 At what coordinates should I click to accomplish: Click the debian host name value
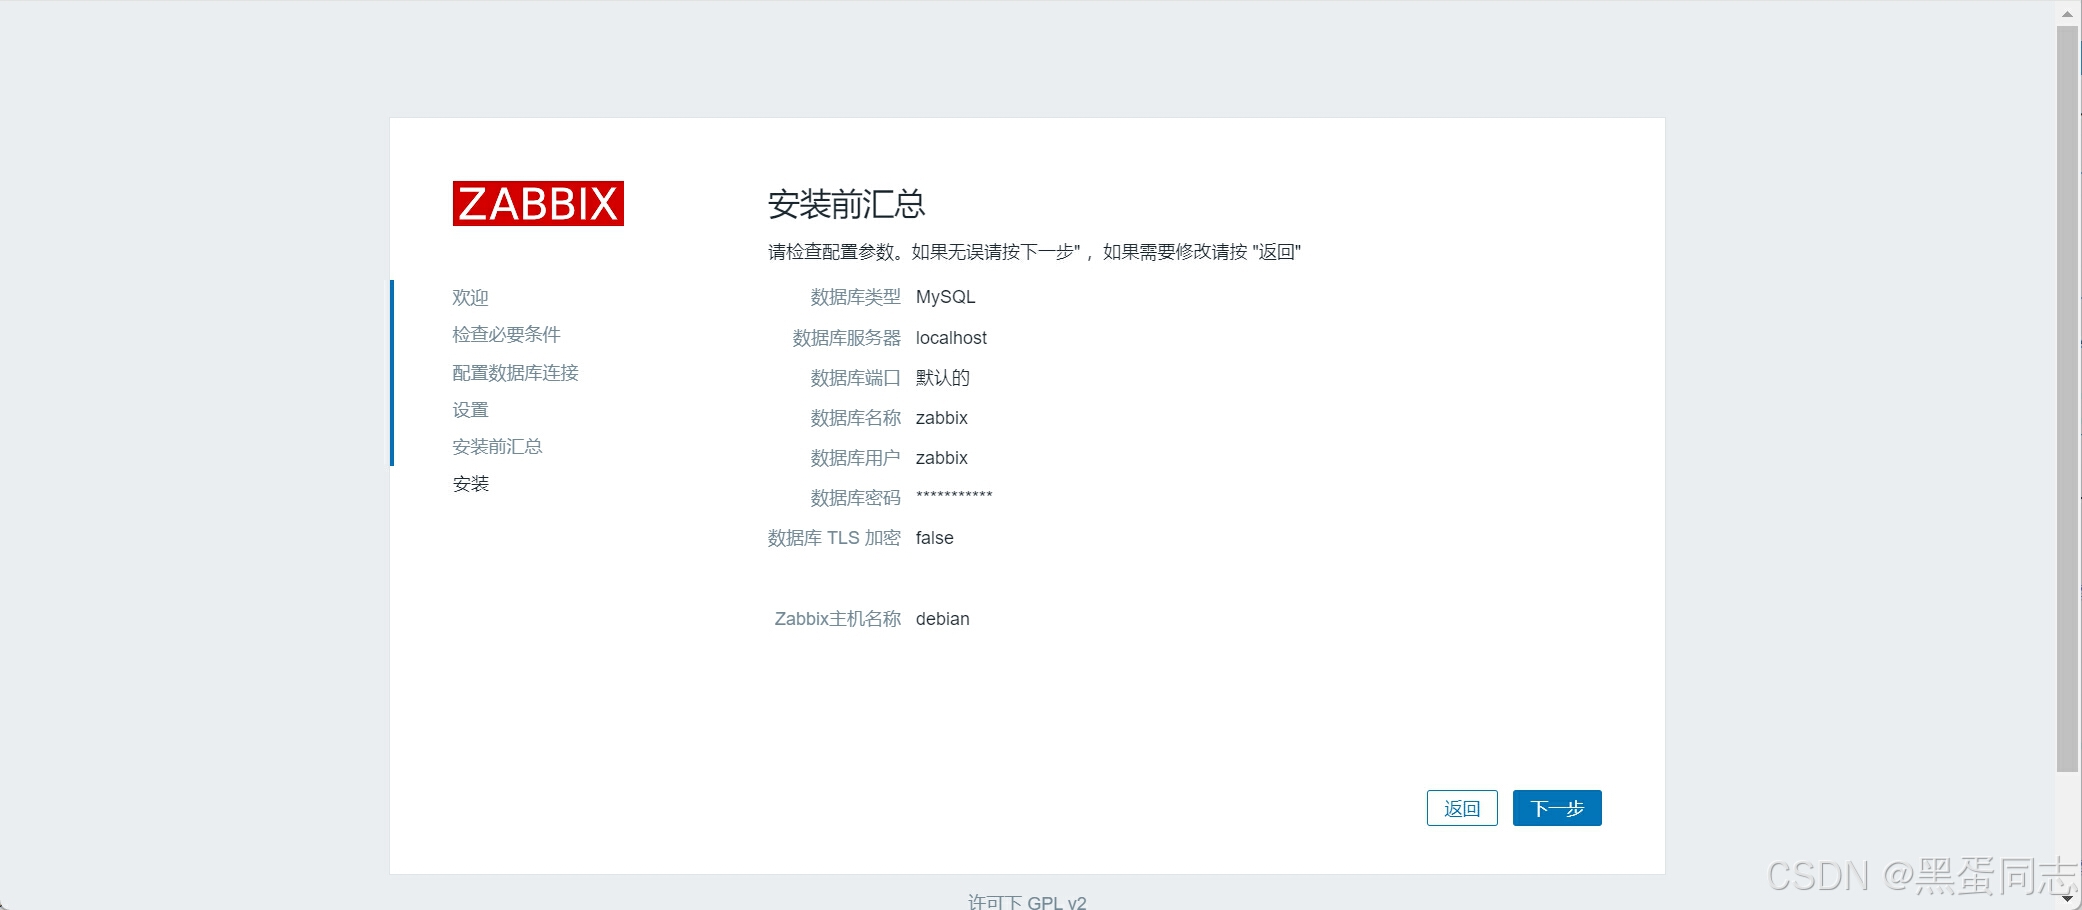coord(942,619)
